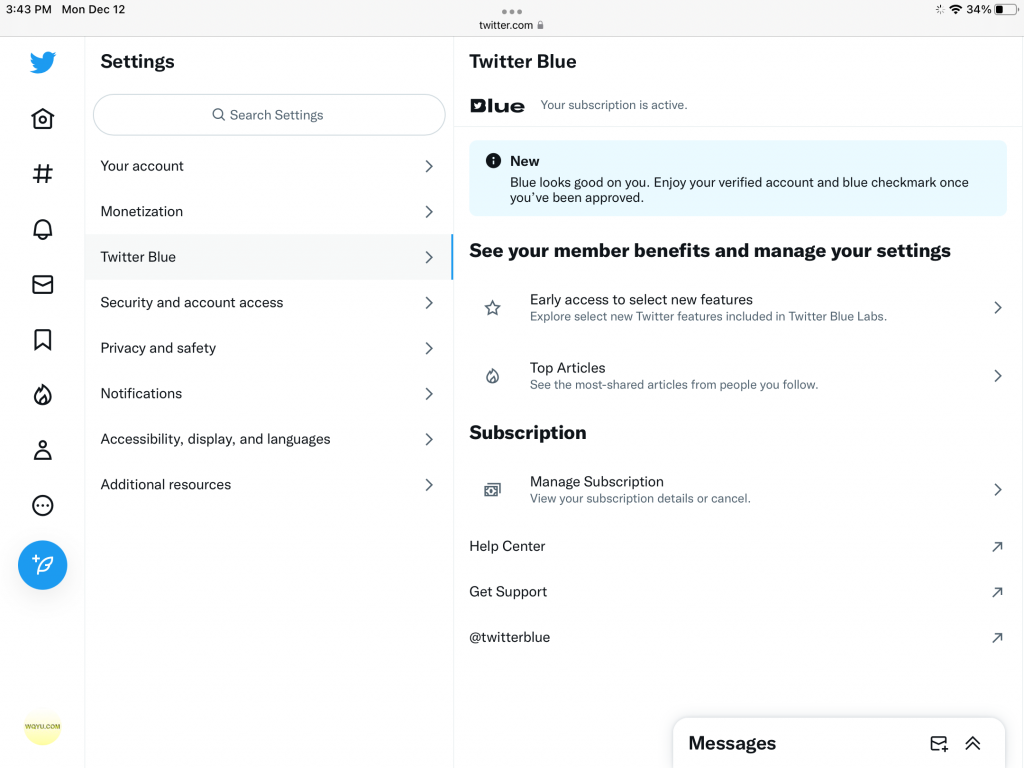Tap the Wi-Fi icon in status bar
The image size is (1024, 768).
955,9
